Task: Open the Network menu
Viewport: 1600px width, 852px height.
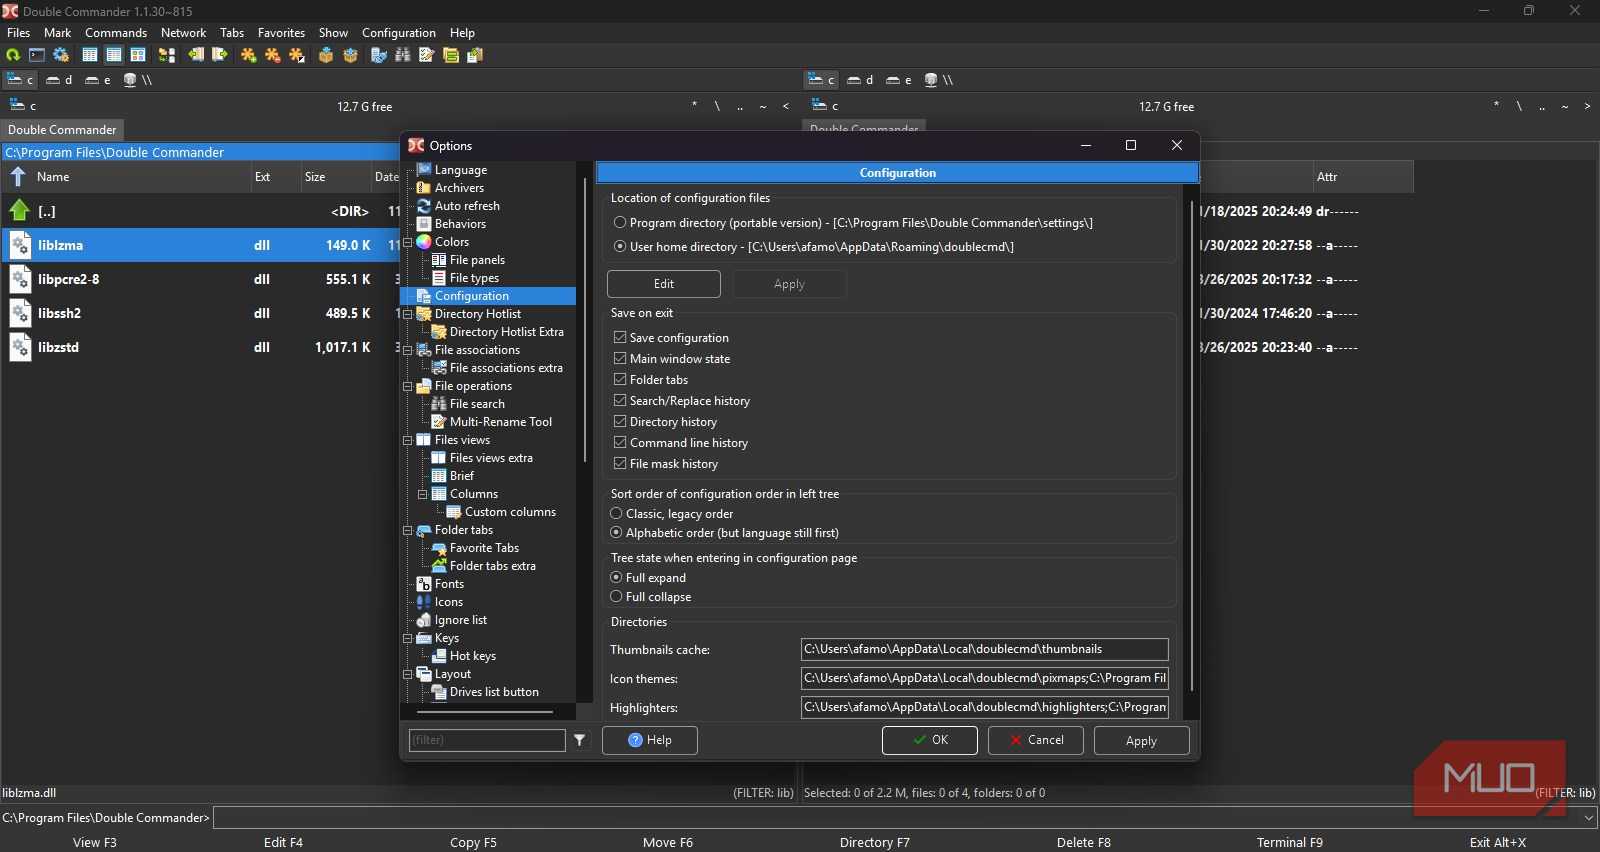Action: (183, 33)
